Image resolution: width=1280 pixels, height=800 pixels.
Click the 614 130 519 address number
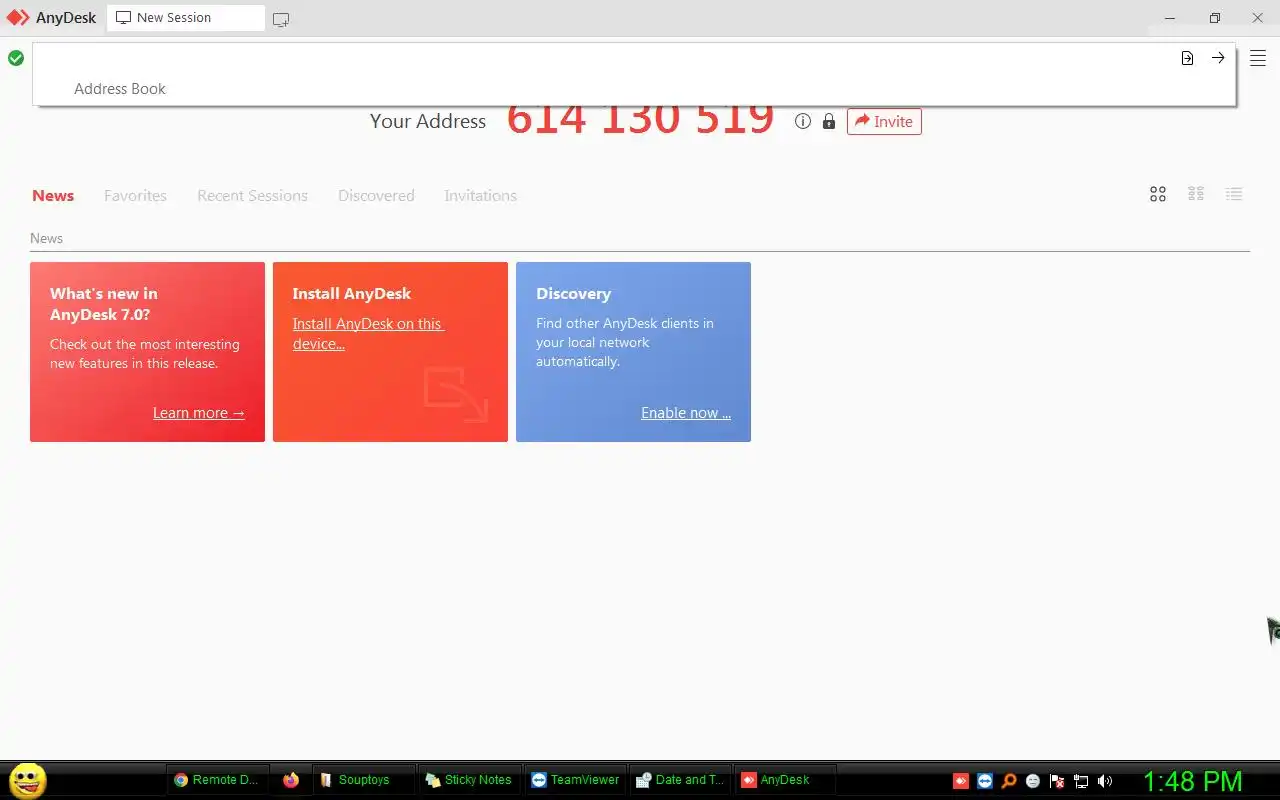pos(640,120)
